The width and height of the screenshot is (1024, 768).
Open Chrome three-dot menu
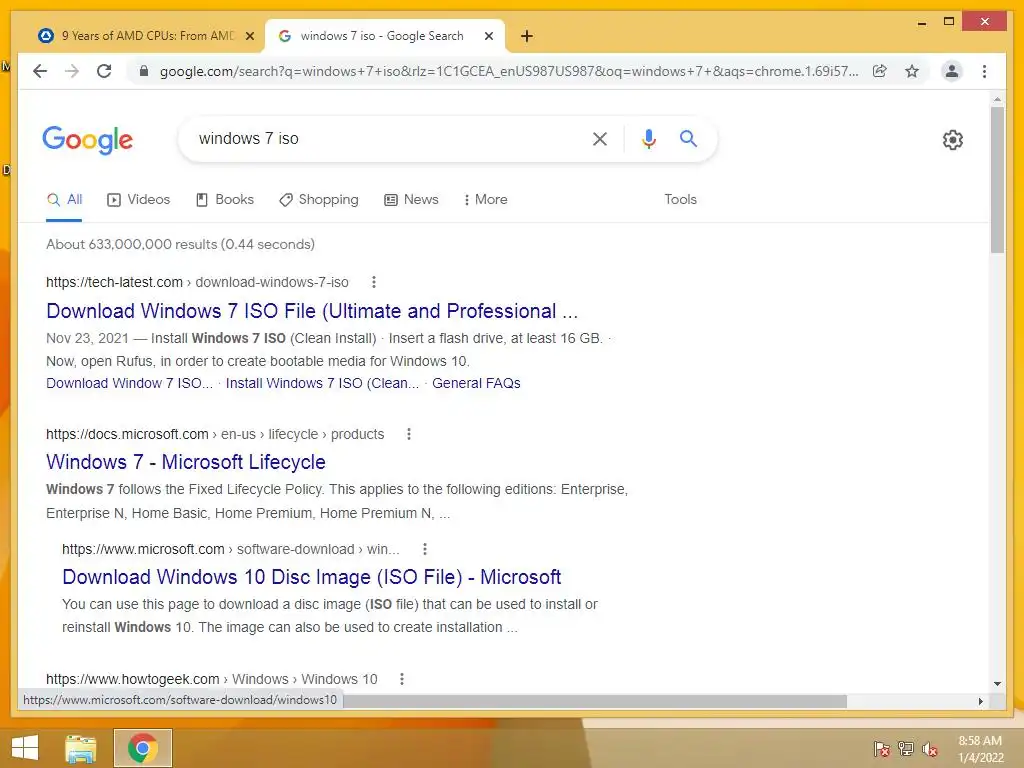tap(984, 71)
